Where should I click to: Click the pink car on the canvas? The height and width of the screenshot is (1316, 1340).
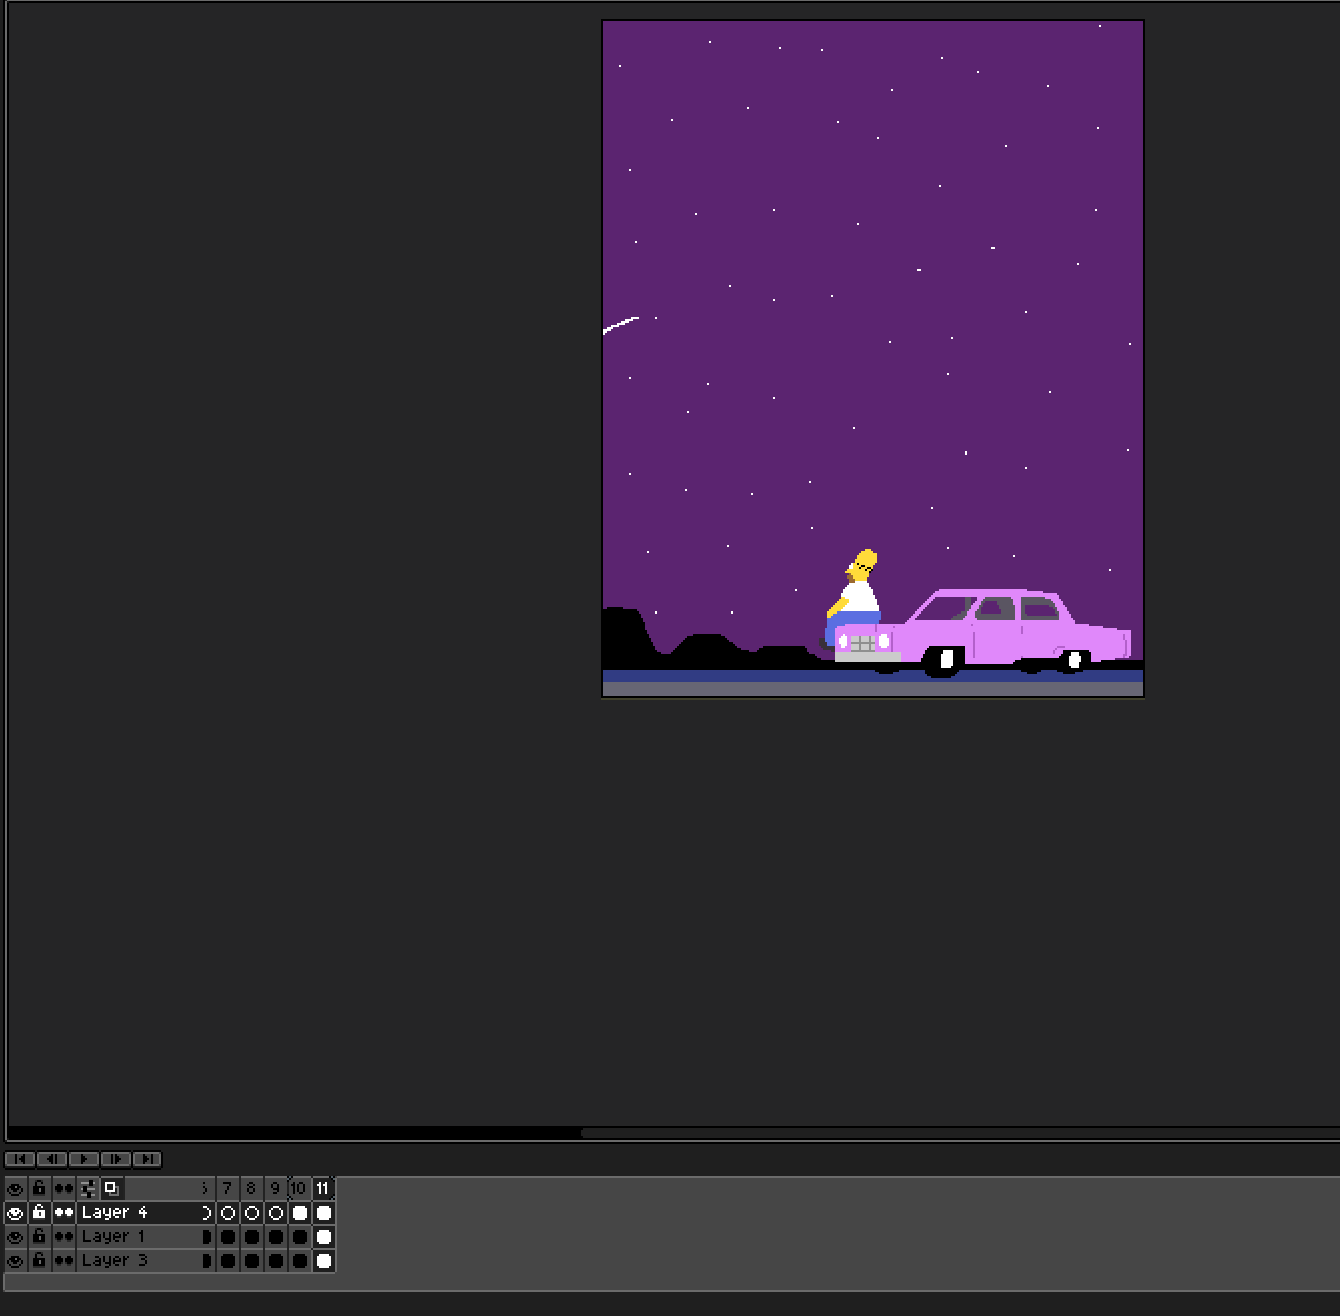(x=985, y=633)
